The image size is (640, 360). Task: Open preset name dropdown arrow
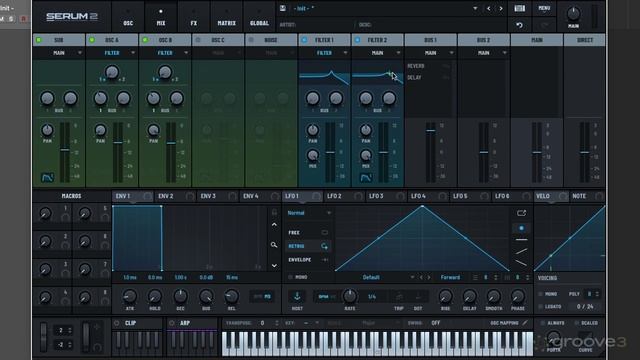(475, 8)
